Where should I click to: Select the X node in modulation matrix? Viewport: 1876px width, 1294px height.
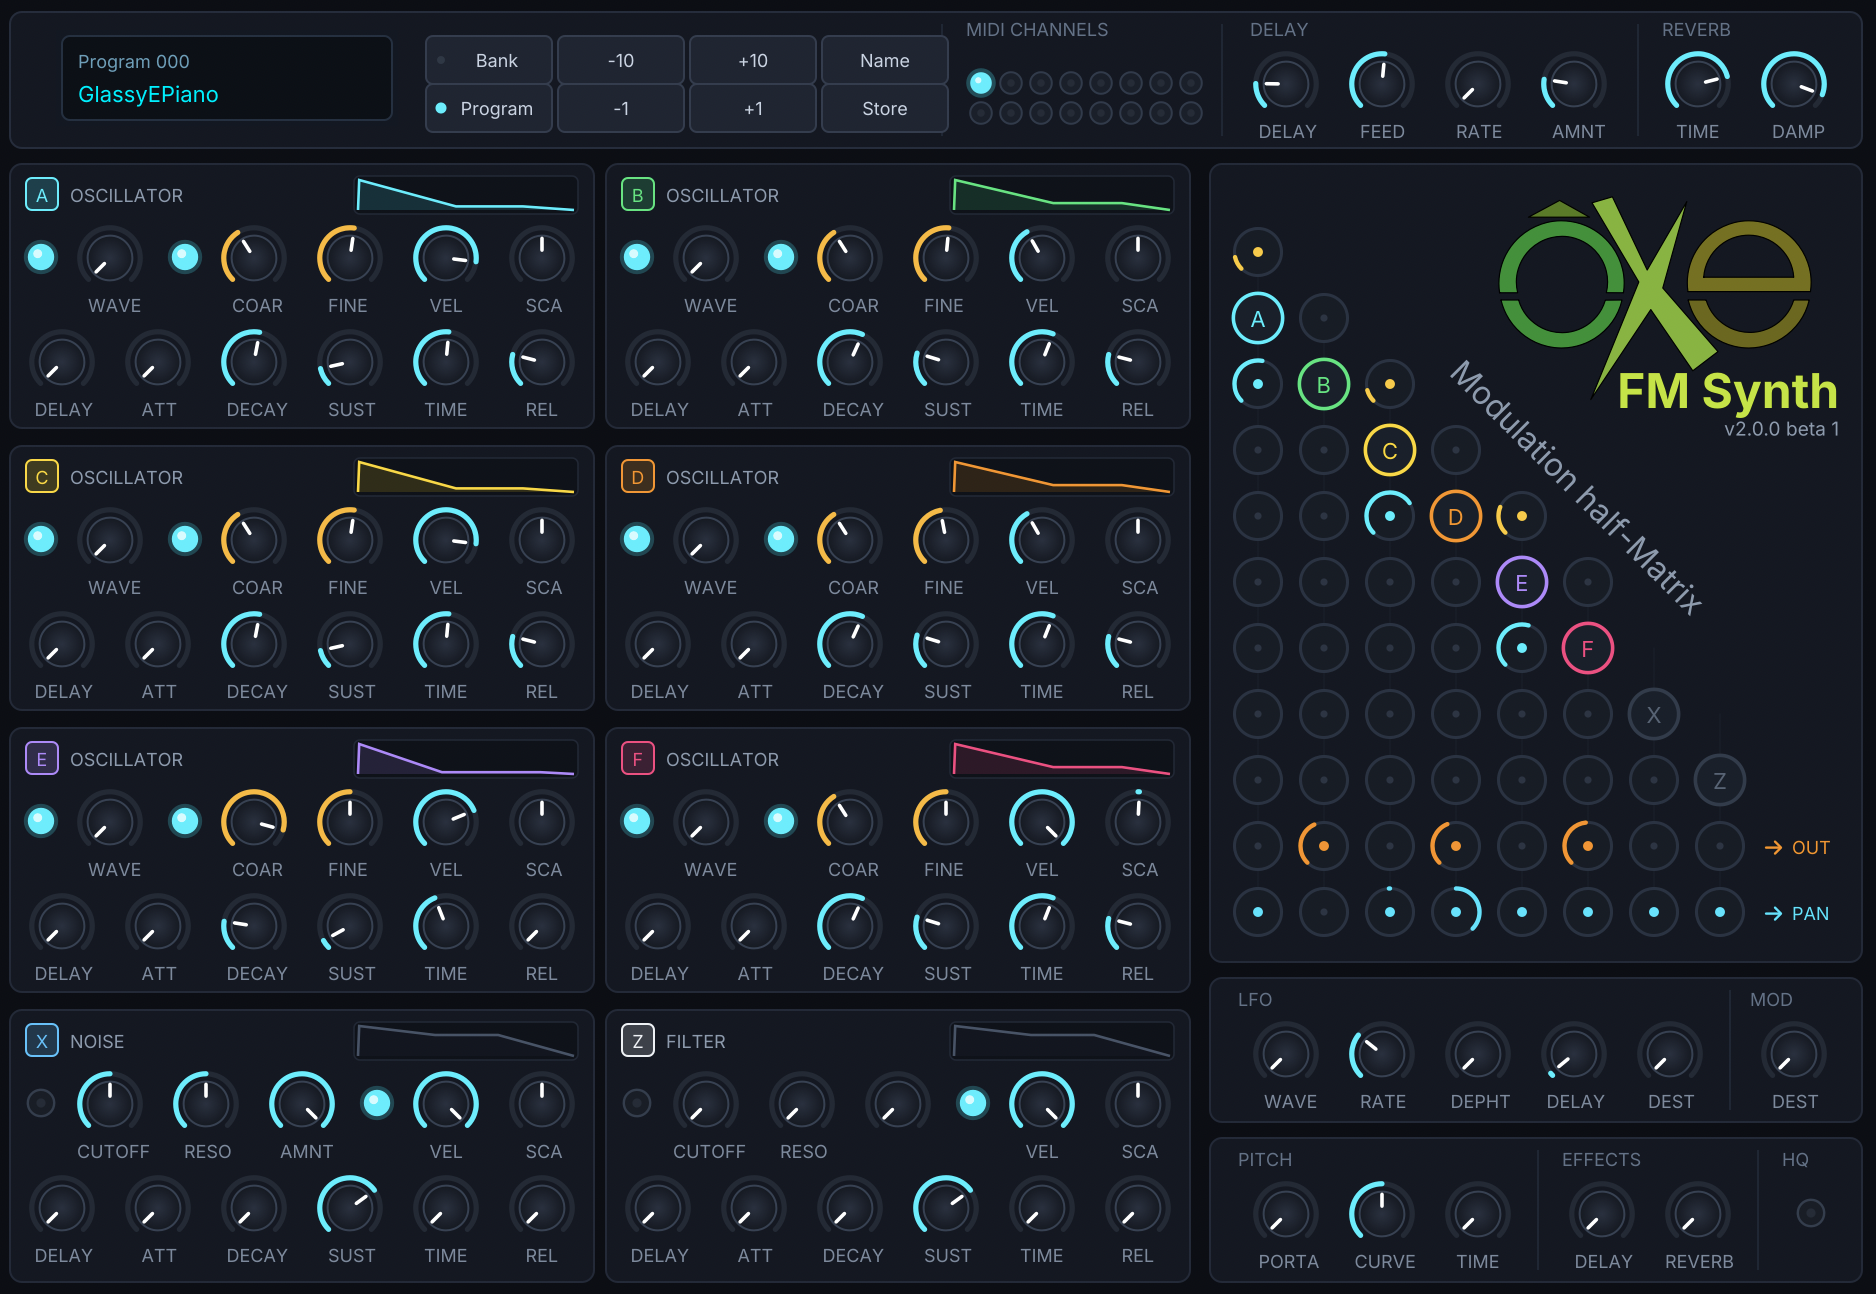coord(1654,714)
